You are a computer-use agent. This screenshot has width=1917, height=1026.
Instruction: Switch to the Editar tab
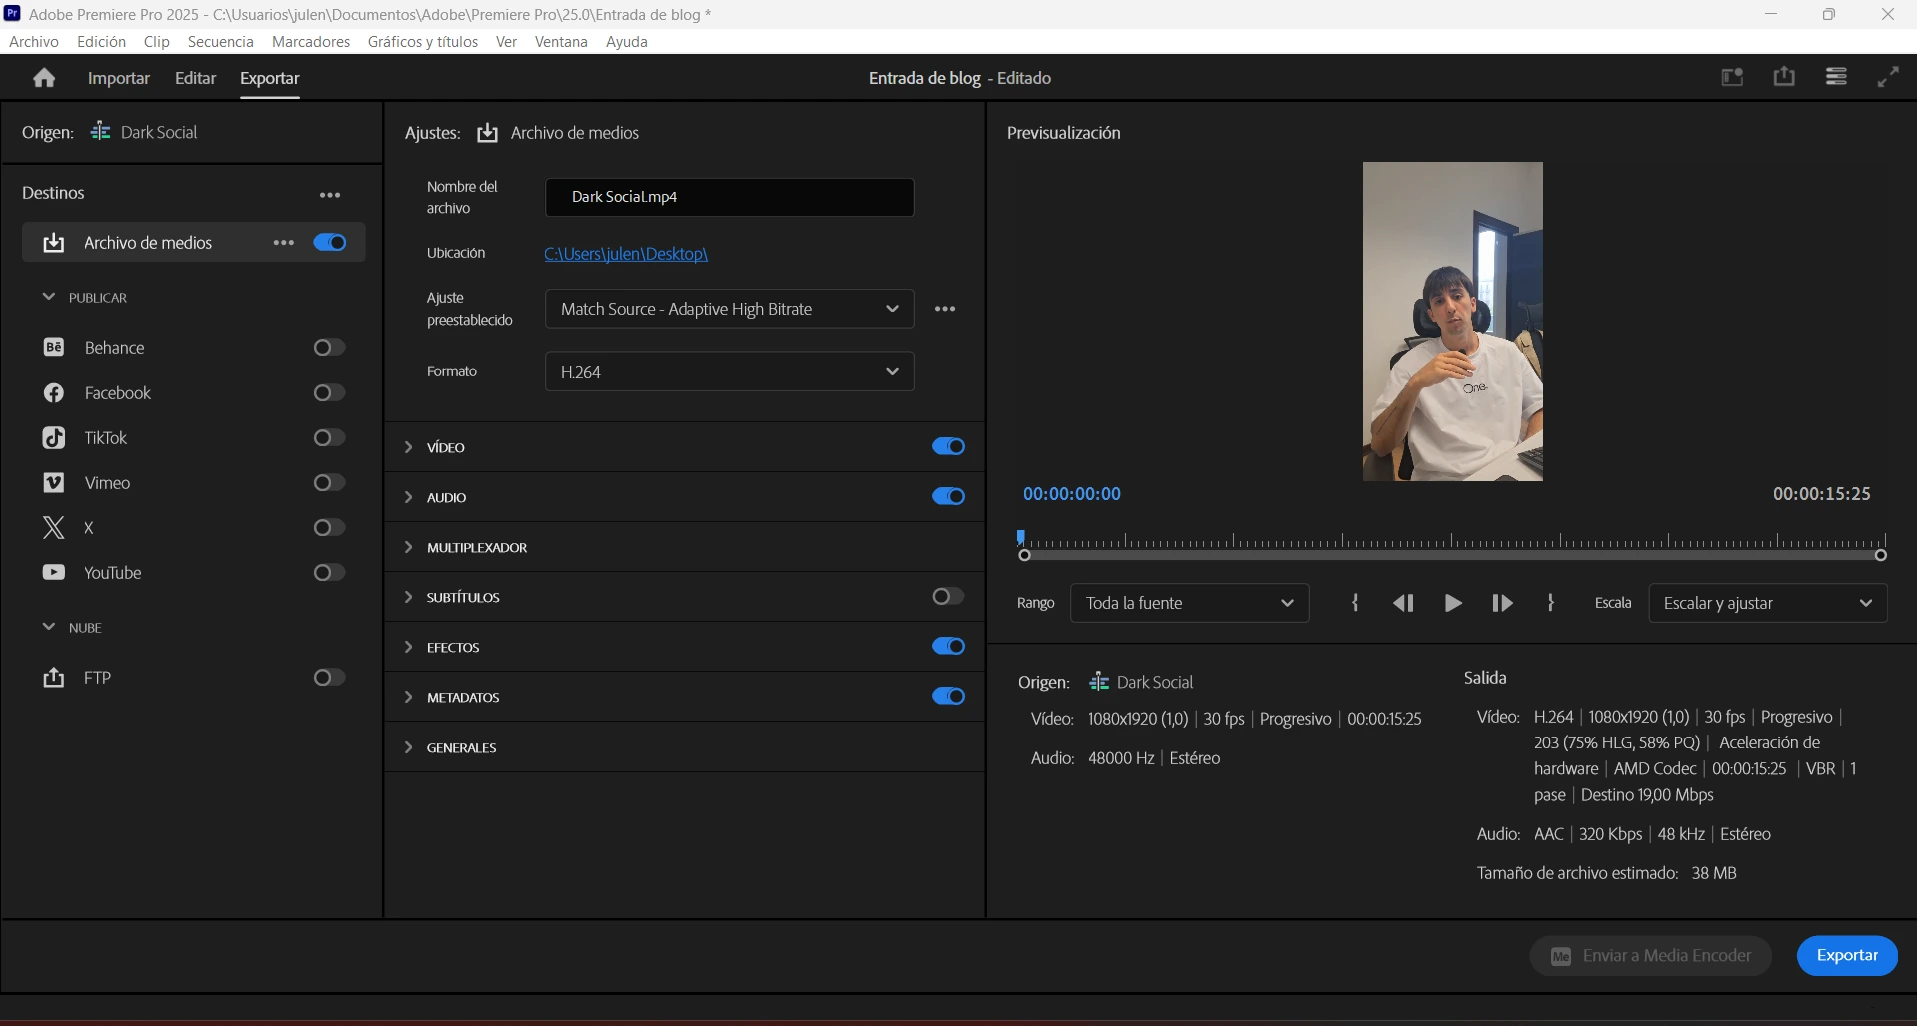195,78
